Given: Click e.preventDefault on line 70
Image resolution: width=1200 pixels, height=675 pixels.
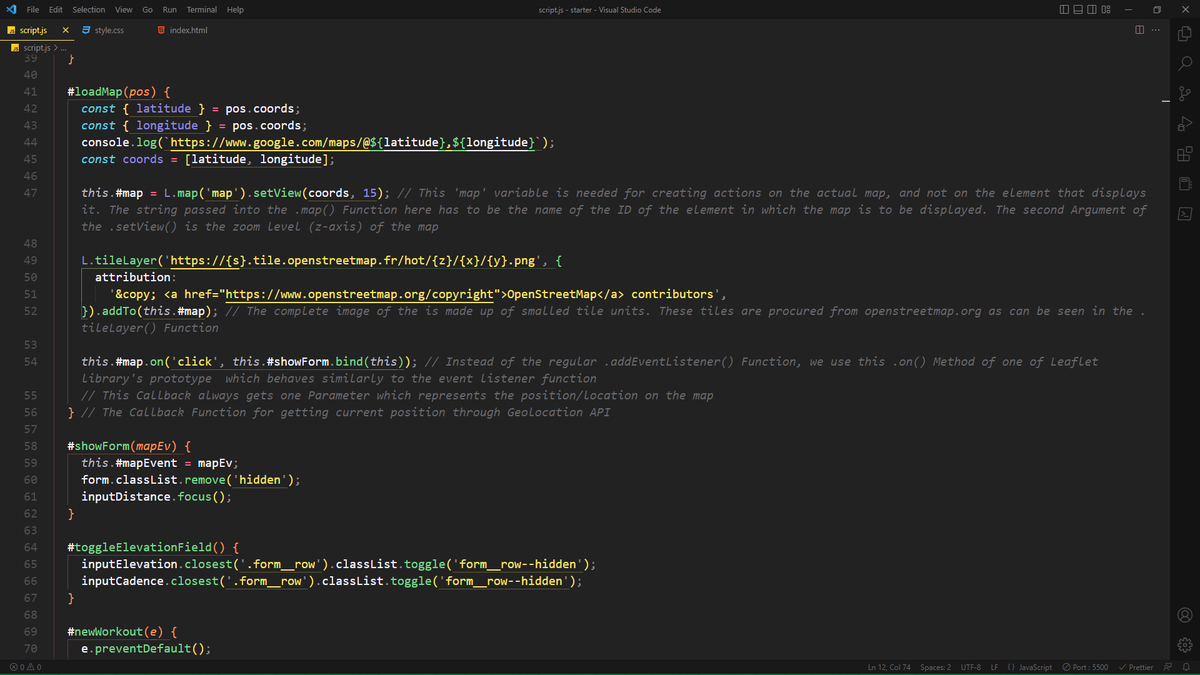Looking at the screenshot, I should pyautogui.click(x=136, y=649).
